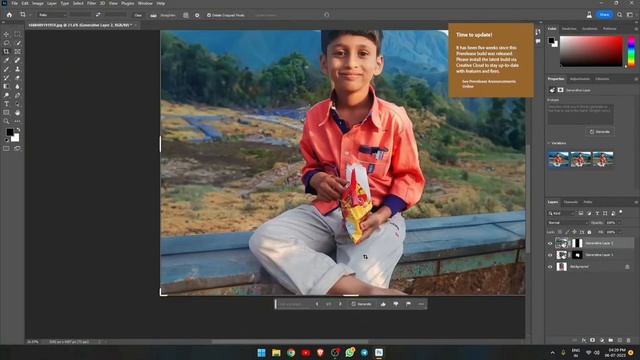Create new group folder icon

pos(611,340)
